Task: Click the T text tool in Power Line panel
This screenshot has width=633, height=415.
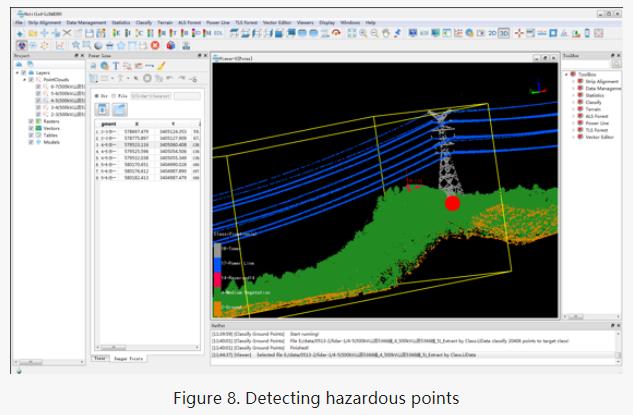Action: click(116, 65)
